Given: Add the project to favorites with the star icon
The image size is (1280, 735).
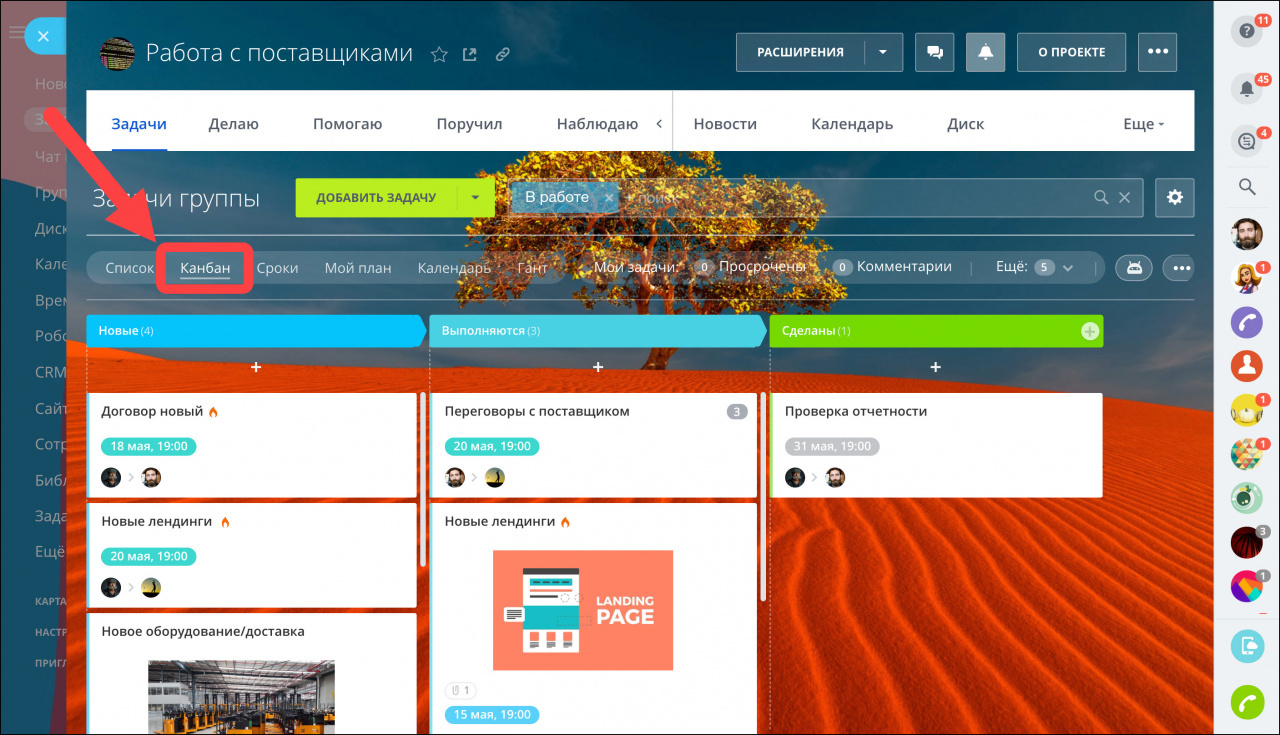Looking at the screenshot, I should click(439, 54).
